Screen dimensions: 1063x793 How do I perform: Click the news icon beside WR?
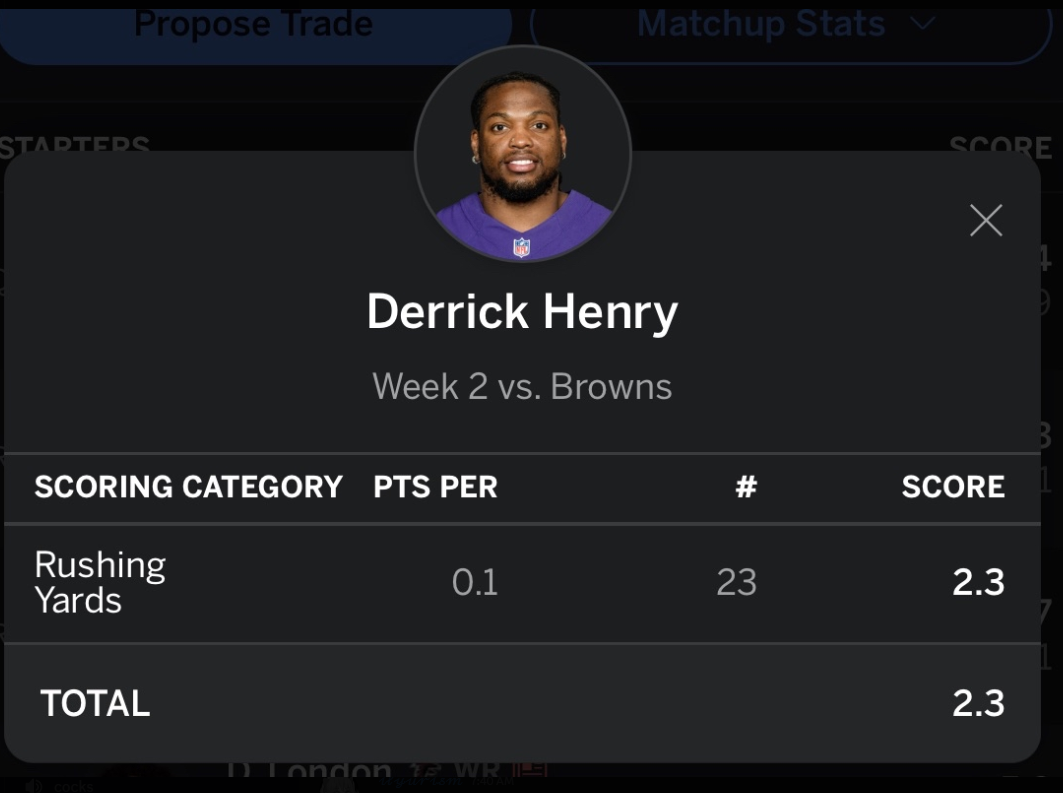tap(529, 769)
